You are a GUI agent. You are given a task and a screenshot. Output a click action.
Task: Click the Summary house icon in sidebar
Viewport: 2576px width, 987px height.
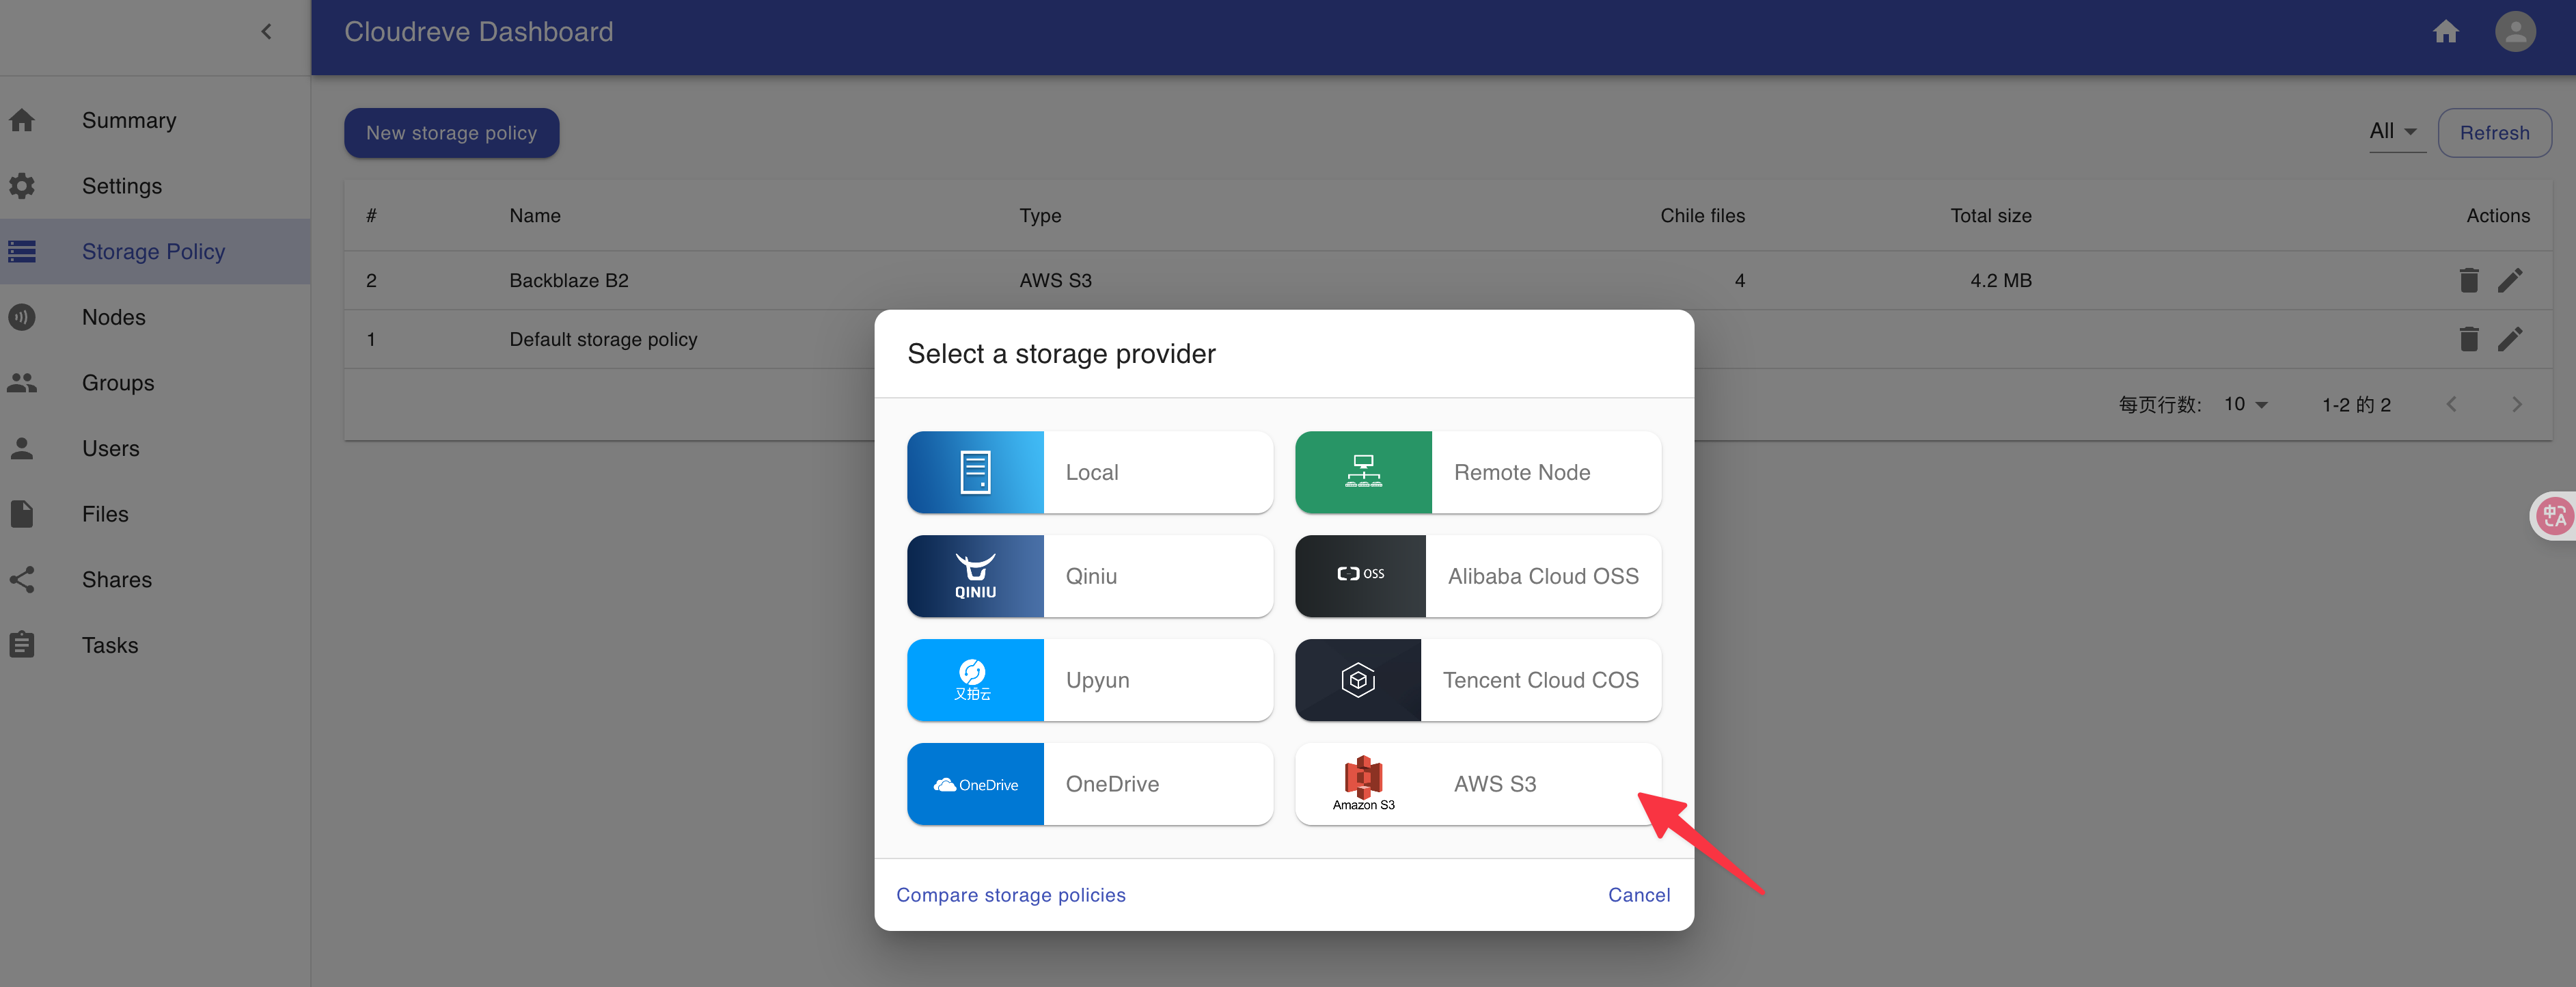(x=22, y=120)
